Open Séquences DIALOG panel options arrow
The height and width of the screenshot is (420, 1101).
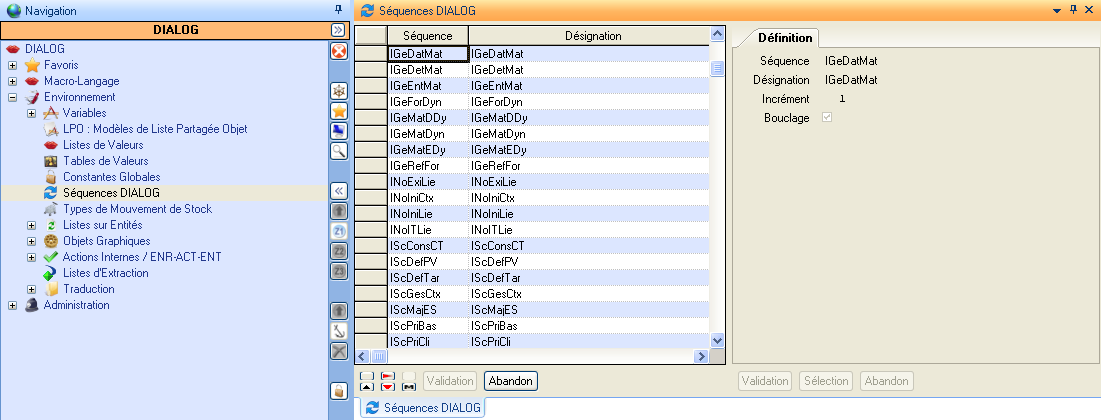coord(1057,11)
